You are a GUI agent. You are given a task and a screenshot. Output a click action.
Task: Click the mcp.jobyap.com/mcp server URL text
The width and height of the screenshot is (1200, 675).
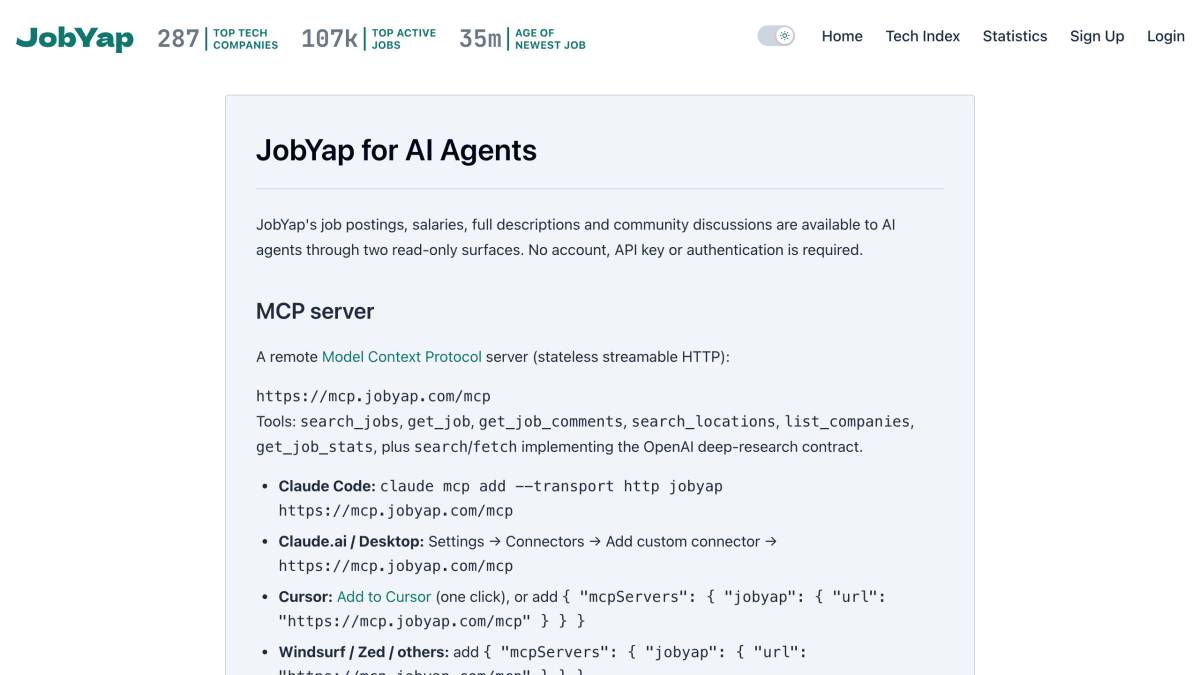(373, 396)
